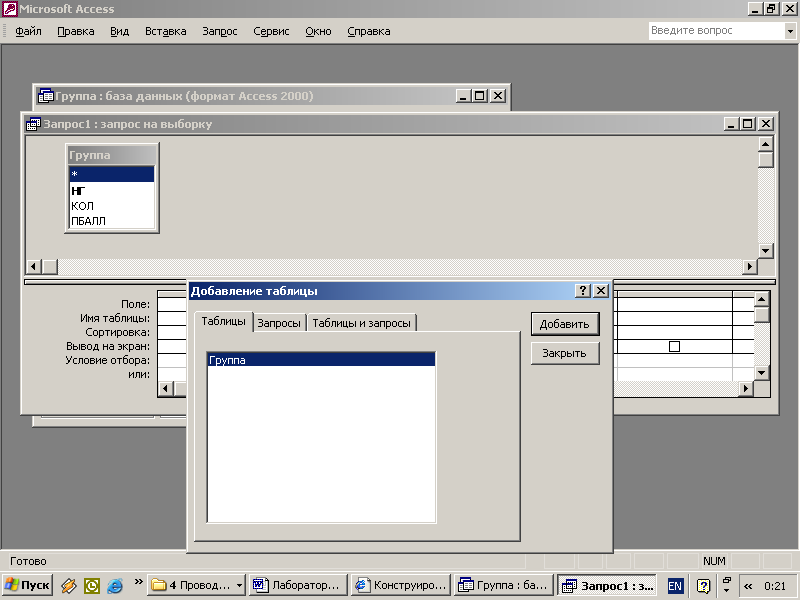Open the Файл menu
Image resolution: width=800 pixels, height=600 pixels.
(28, 31)
